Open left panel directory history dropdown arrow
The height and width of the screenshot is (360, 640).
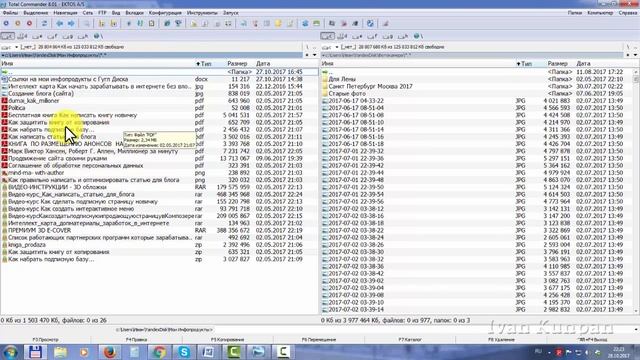(x=315, y=55)
